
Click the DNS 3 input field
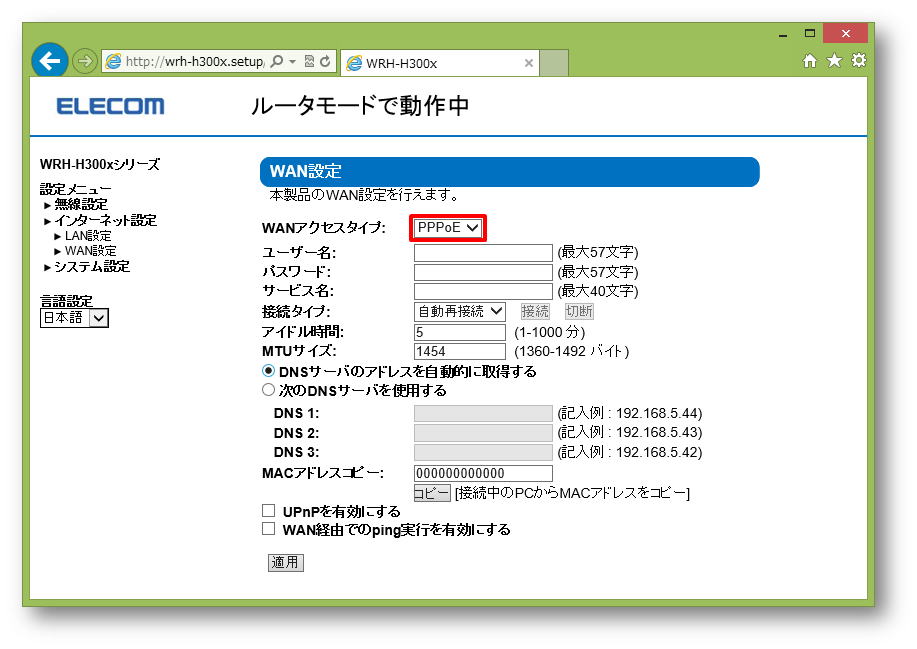tap(483, 453)
